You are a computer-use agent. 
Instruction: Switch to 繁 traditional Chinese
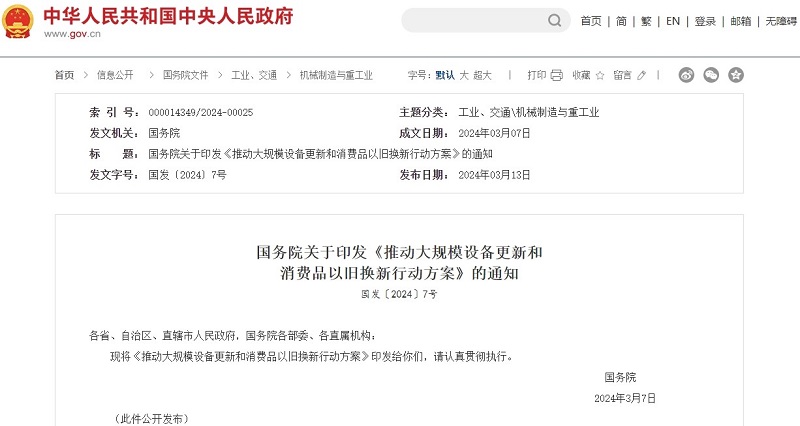(646, 21)
